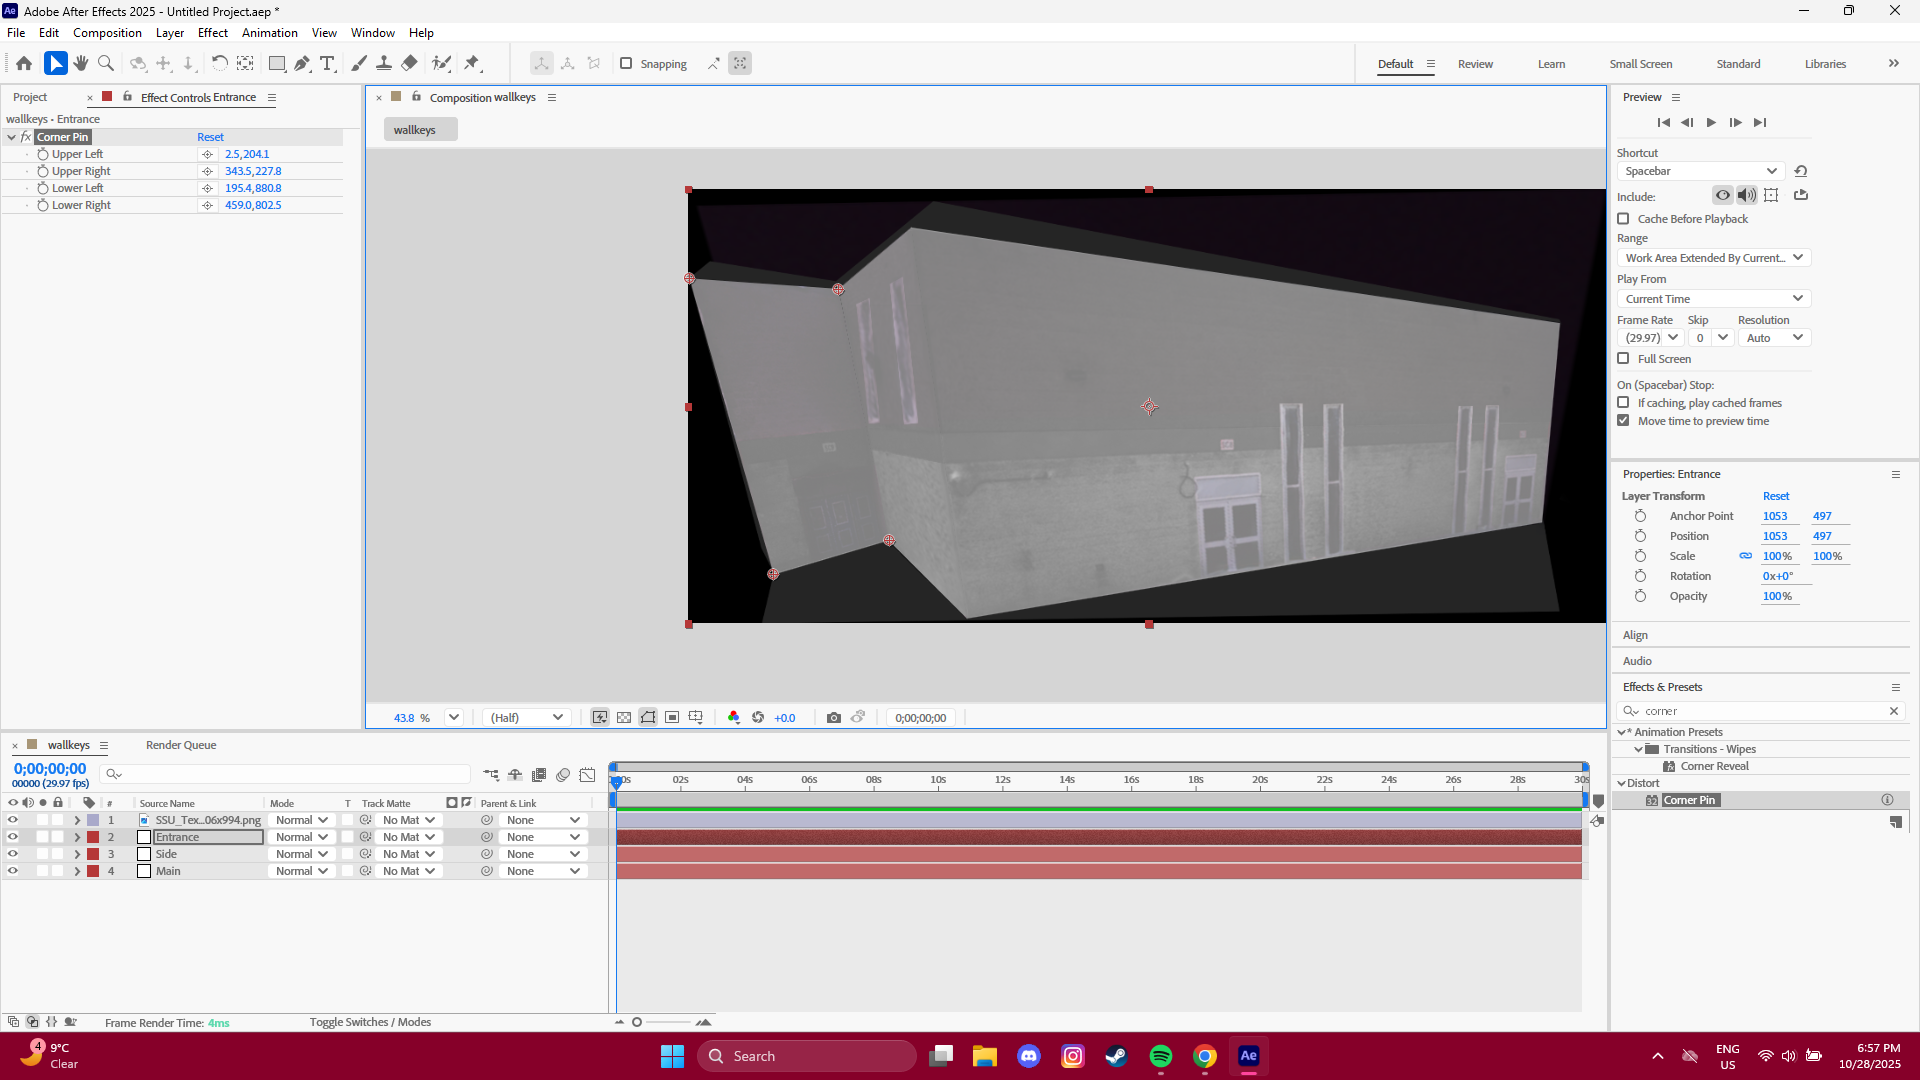Select the Puppet Pin tool
The width and height of the screenshot is (1920, 1080).
473,63
